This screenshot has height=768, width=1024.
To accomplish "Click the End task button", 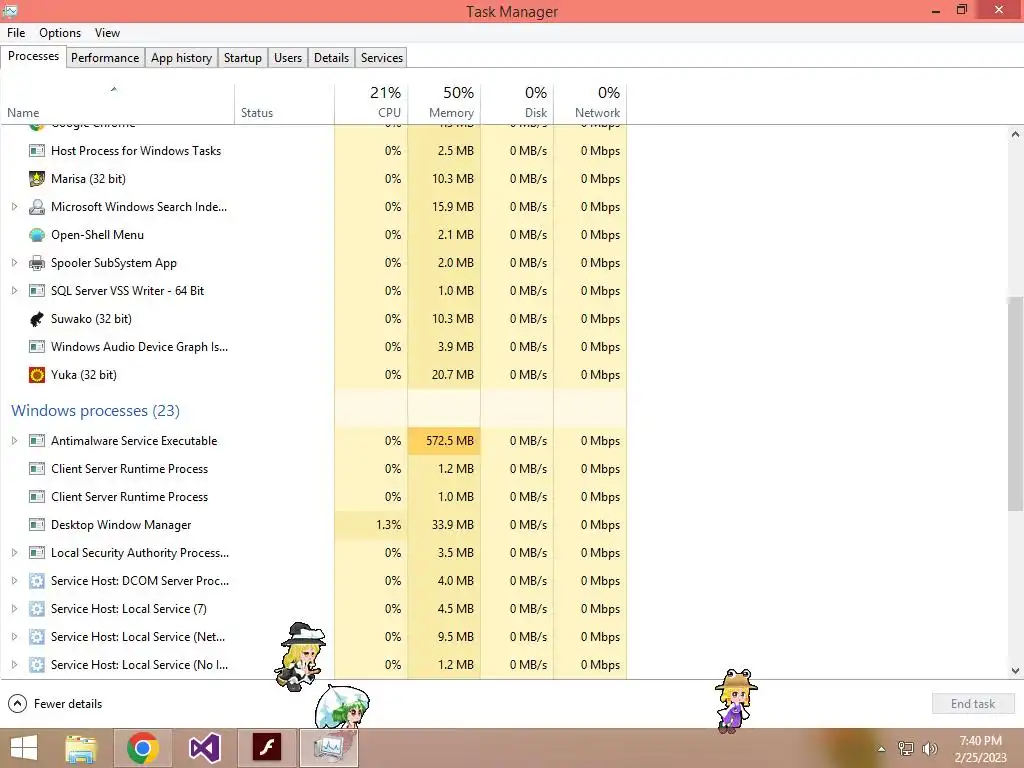I will pos(973,703).
